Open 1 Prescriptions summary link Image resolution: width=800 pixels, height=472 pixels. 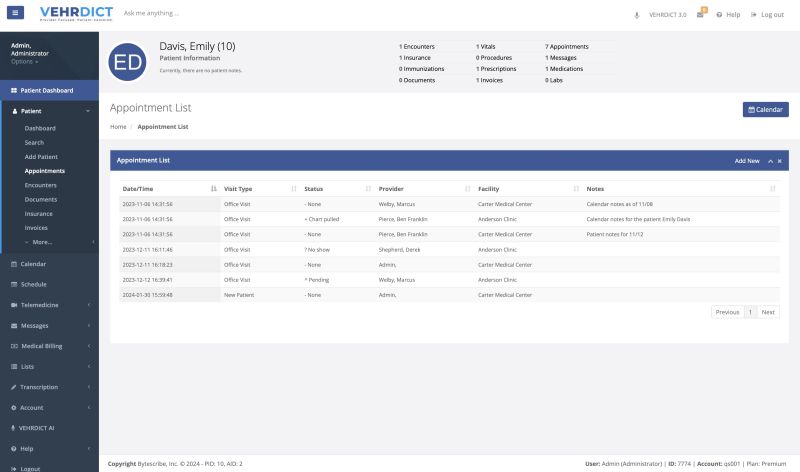pos(496,69)
